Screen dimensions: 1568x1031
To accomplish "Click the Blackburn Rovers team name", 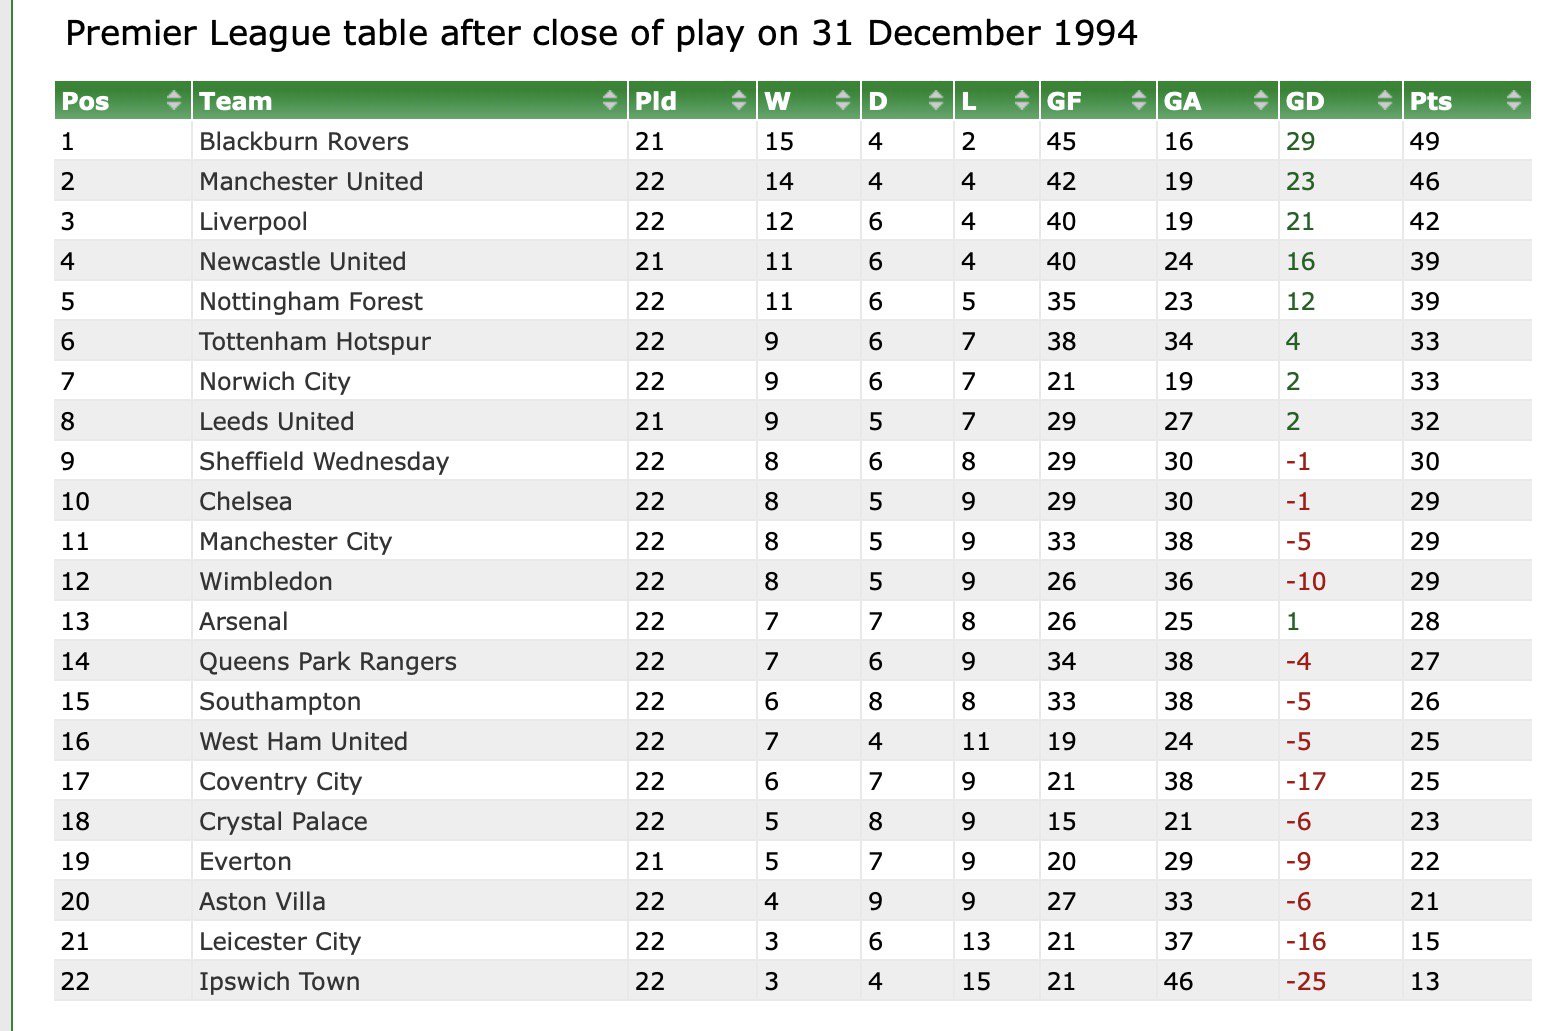I will tap(304, 142).
